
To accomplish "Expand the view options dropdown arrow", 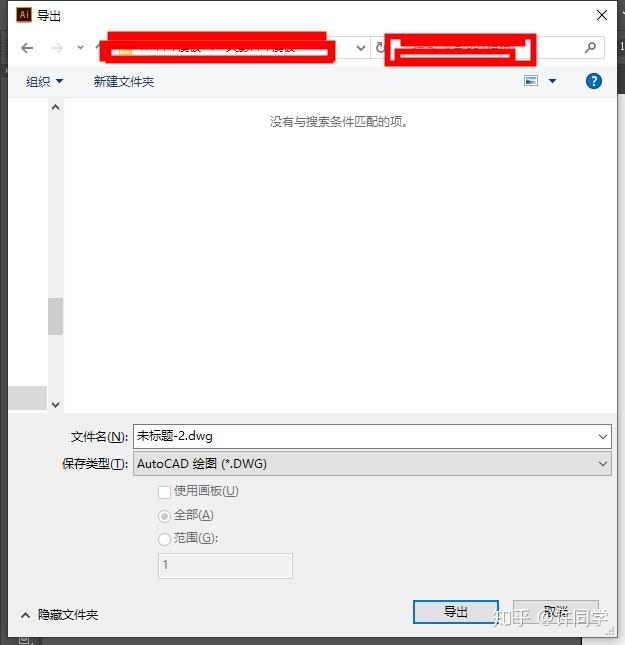I will (553, 81).
